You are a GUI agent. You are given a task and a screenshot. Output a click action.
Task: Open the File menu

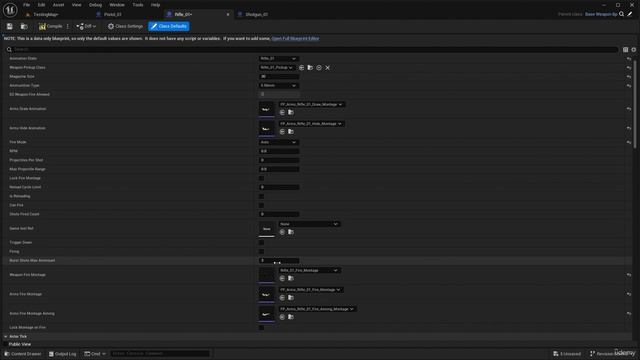(x=27, y=5)
